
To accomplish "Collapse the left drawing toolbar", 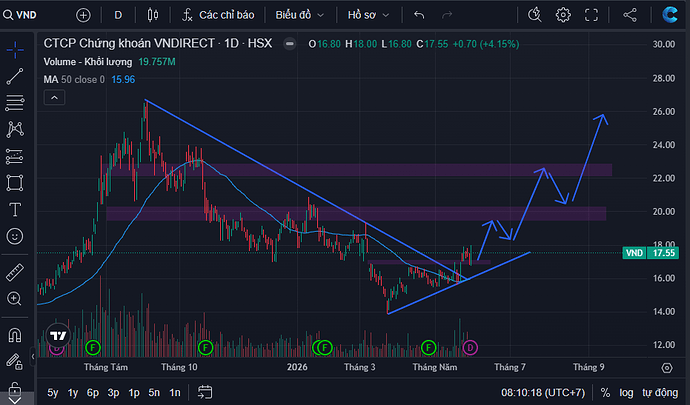I will (x=33, y=357).
